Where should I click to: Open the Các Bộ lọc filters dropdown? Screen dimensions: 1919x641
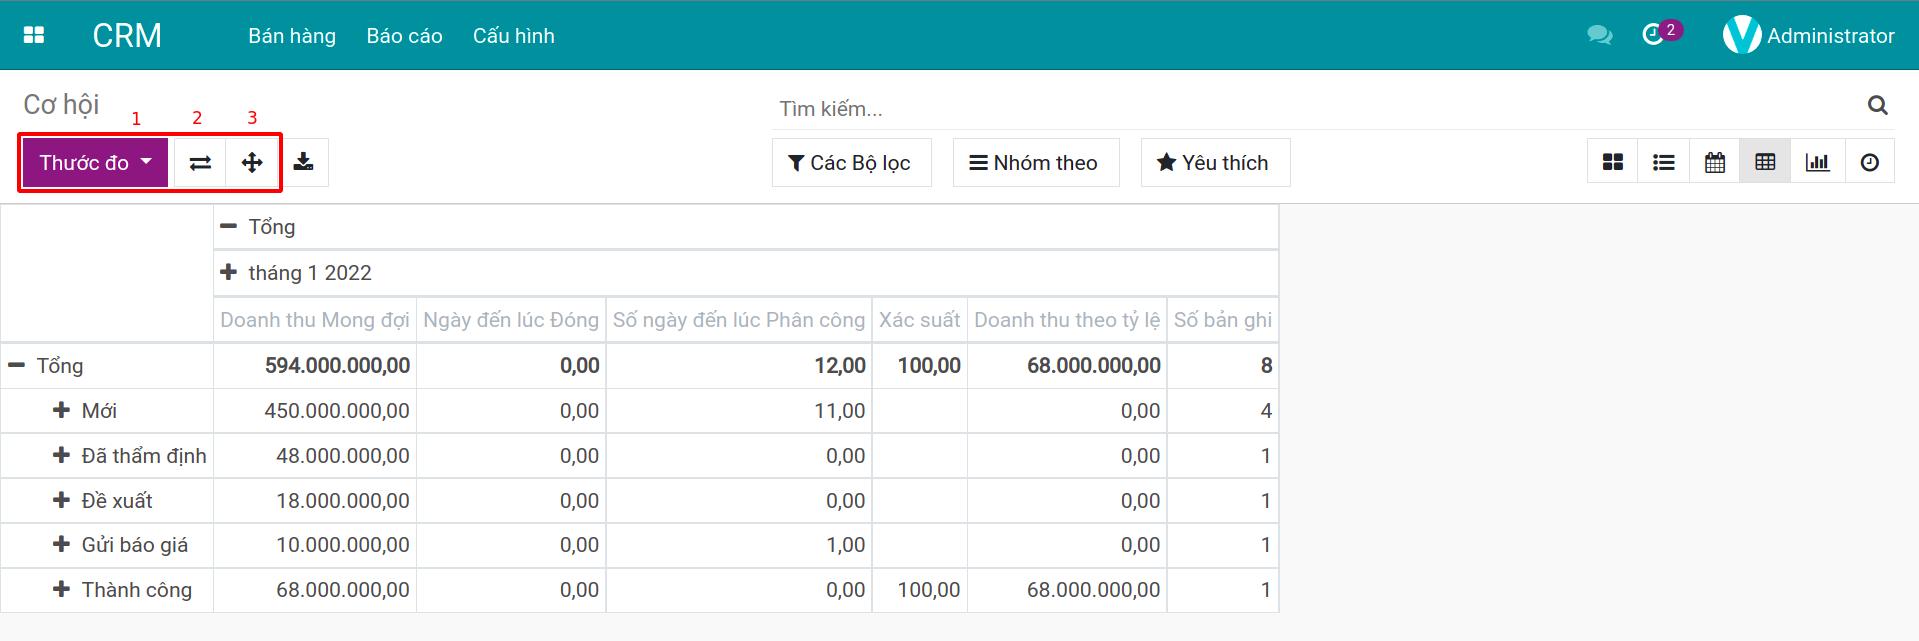click(851, 162)
